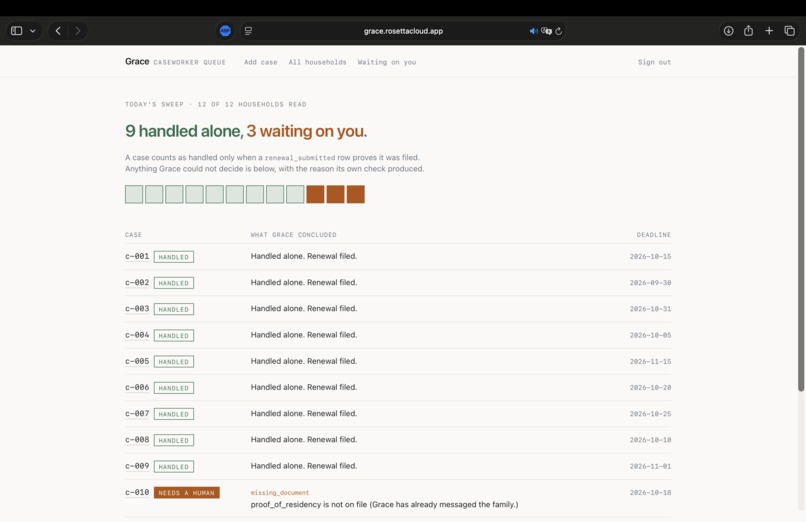The width and height of the screenshot is (806, 522).
Task: Click the '3 waiting on you' heading text
Action: [x=306, y=131]
